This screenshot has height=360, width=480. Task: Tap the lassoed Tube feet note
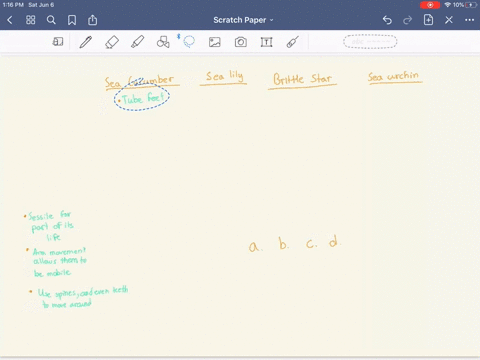[x=143, y=98]
